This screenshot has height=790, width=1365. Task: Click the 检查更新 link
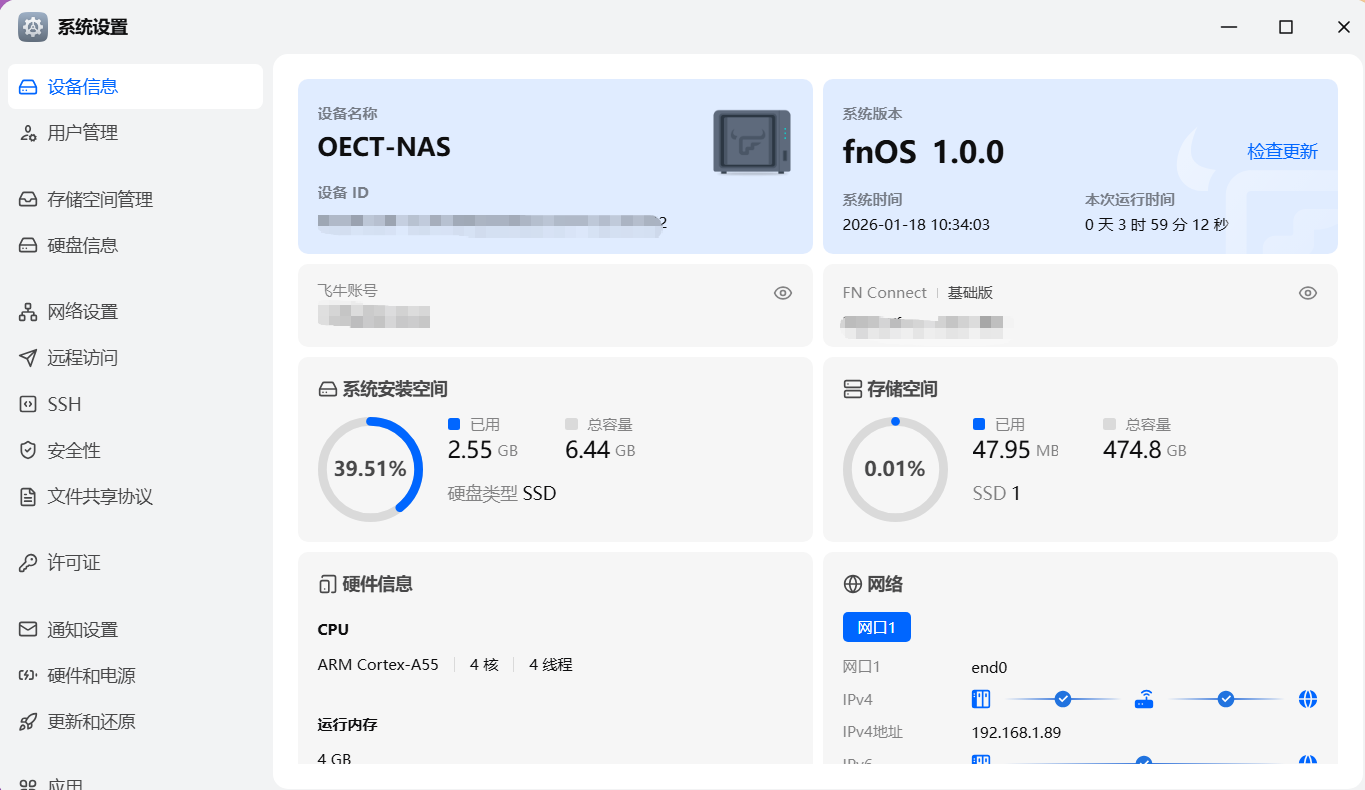1282,152
